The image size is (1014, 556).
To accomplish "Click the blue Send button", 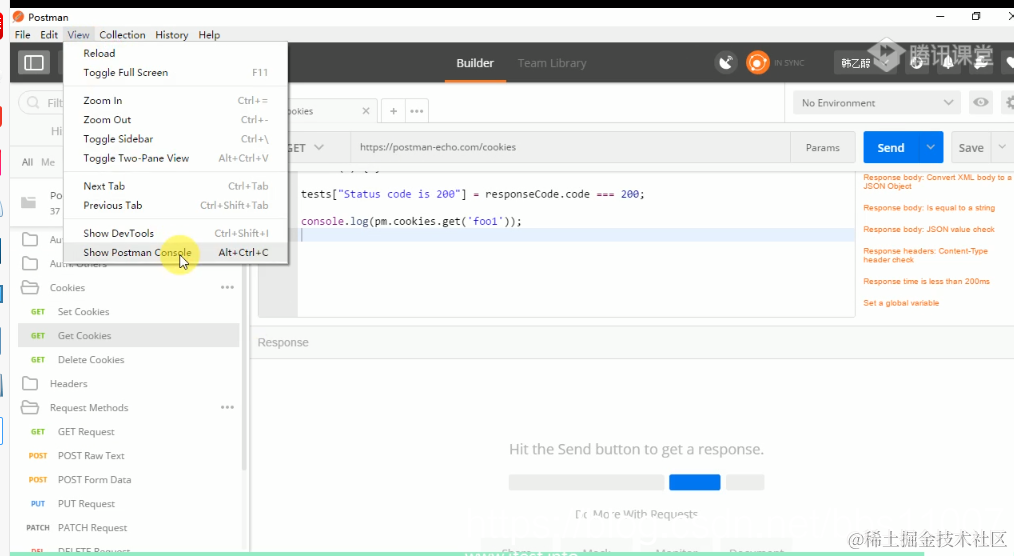I will pyautogui.click(x=890, y=147).
